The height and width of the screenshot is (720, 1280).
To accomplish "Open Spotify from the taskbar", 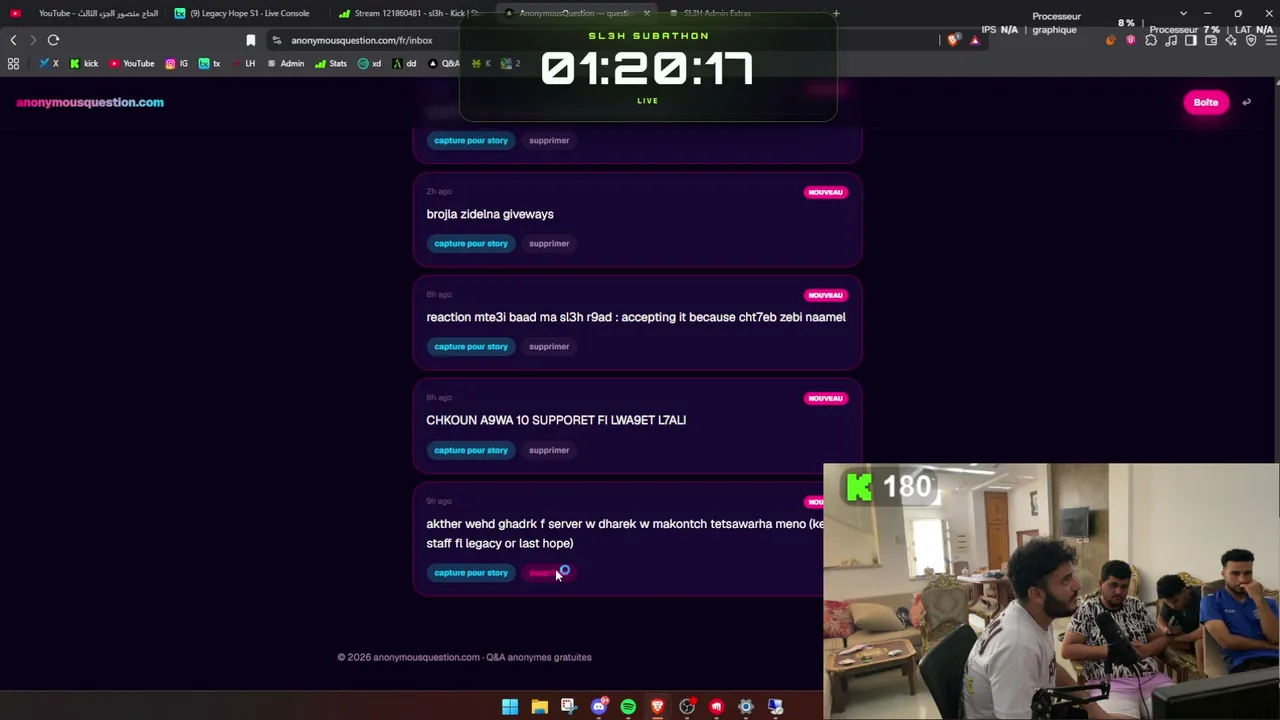I will point(628,707).
